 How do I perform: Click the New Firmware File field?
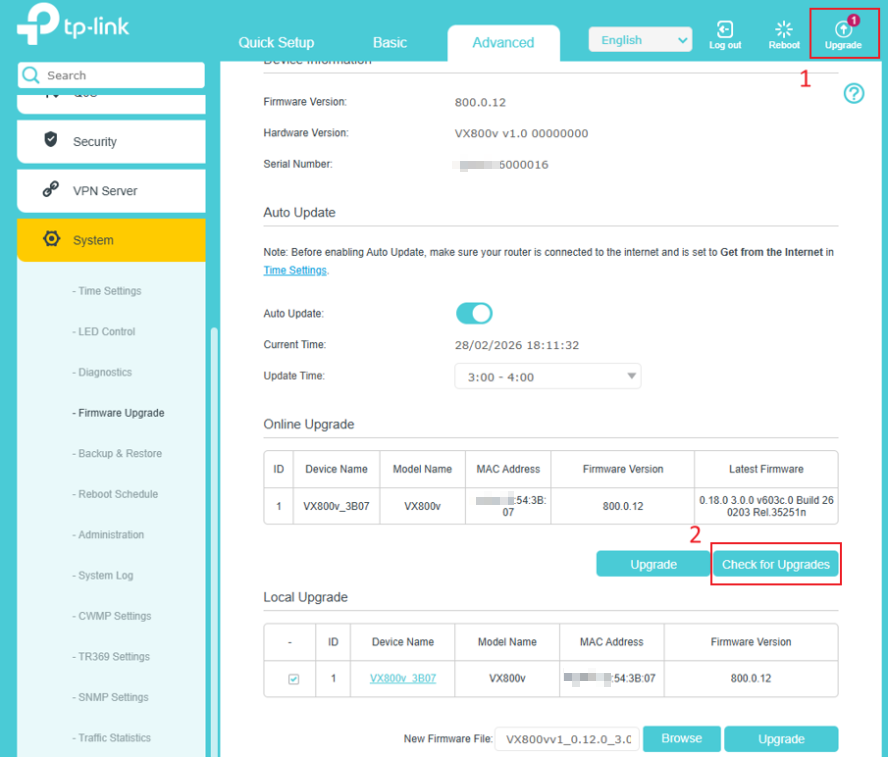tap(567, 739)
